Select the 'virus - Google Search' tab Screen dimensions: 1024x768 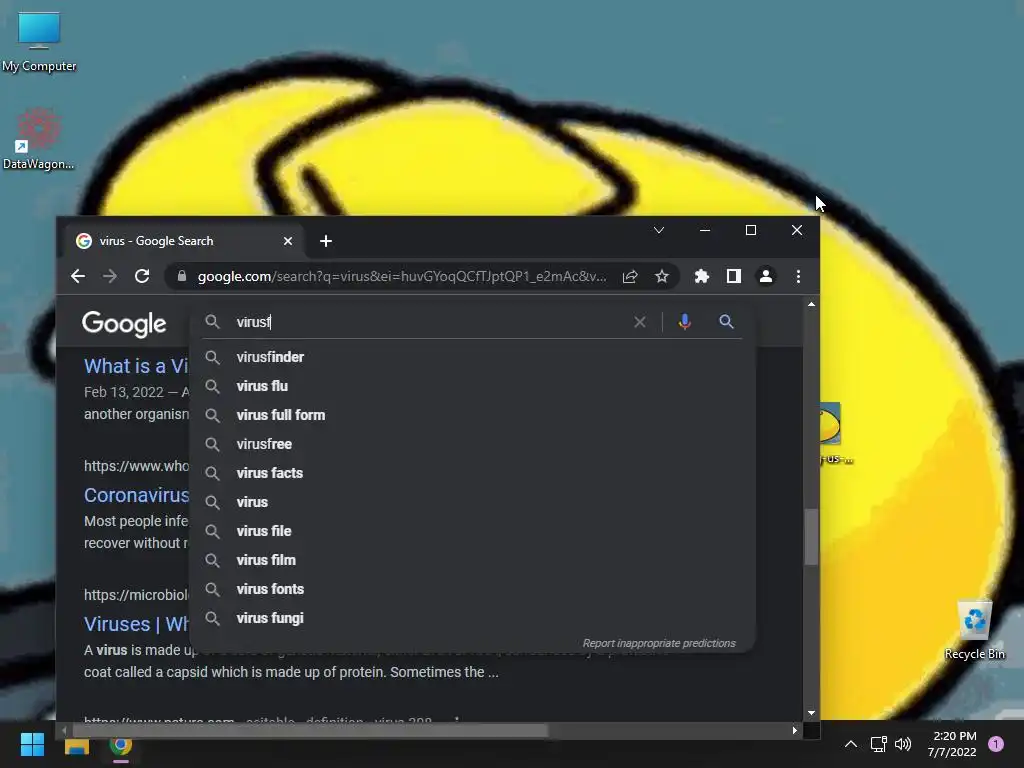coord(183,241)
